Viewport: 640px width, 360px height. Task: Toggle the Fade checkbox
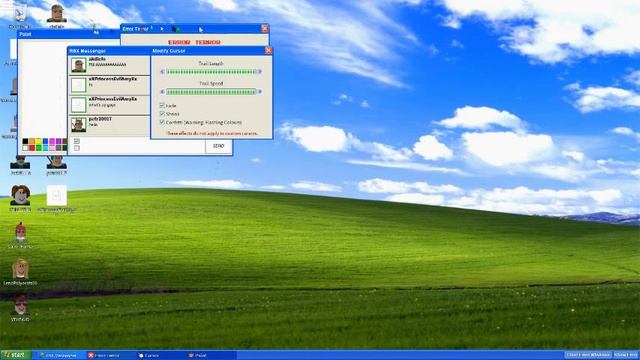coord(162,105)
